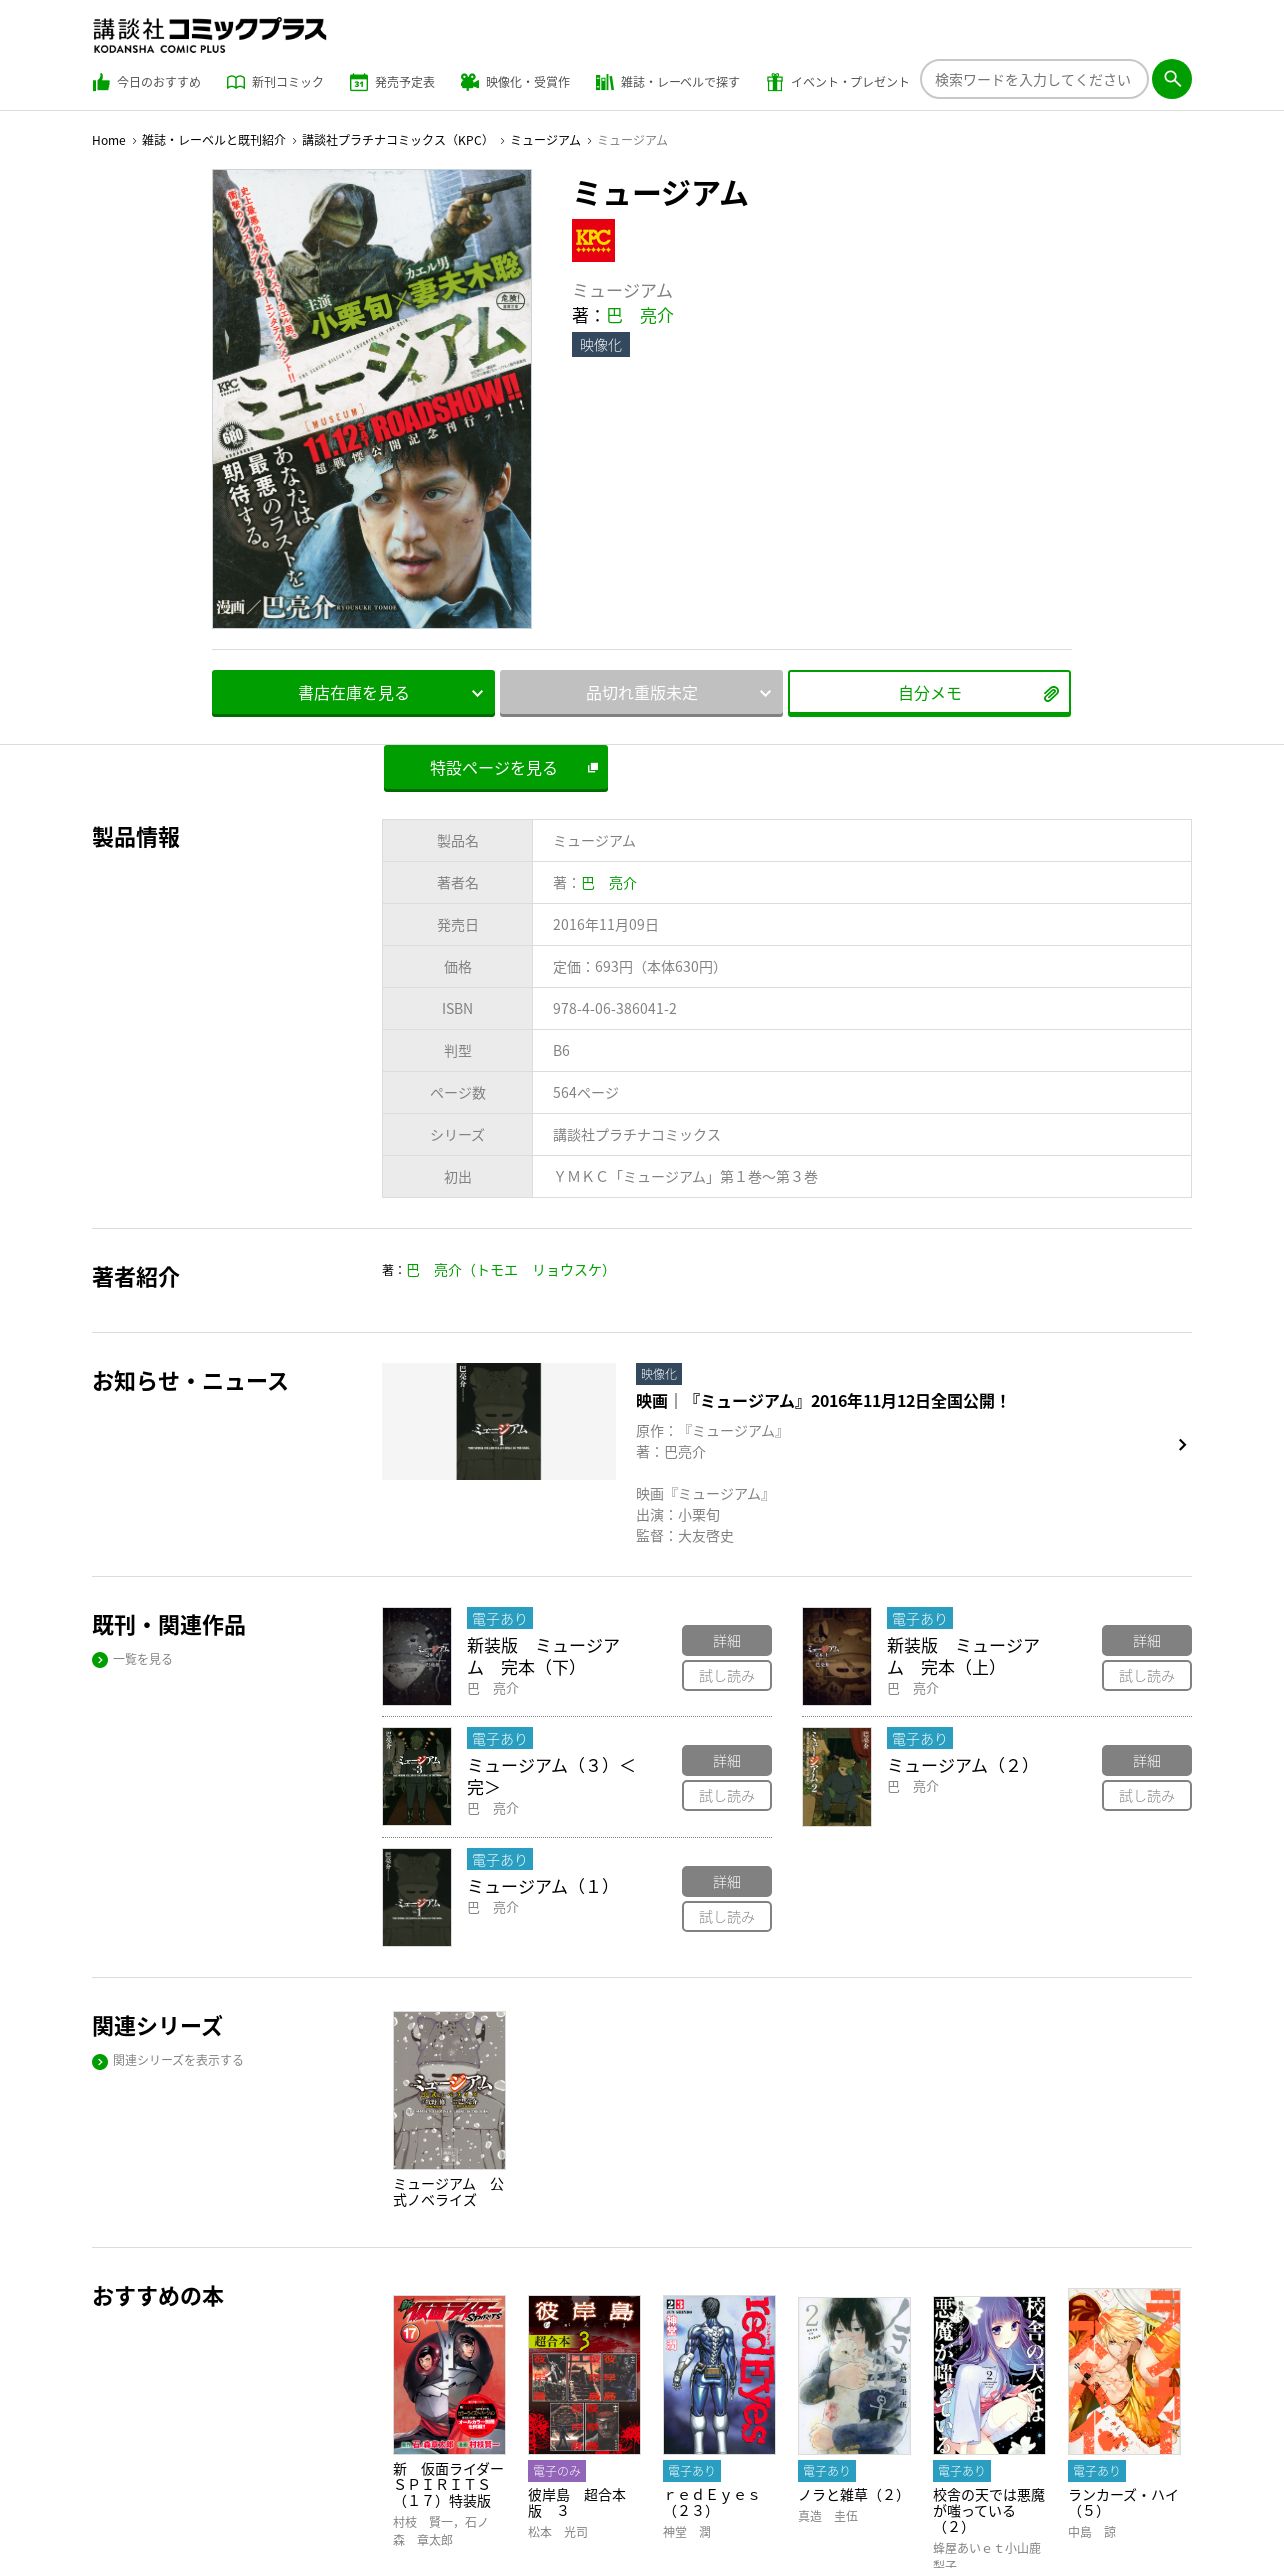1284x2568 pixels.
Task: Open the news item arrow chevron
Action: (x=1182, y=1445)
